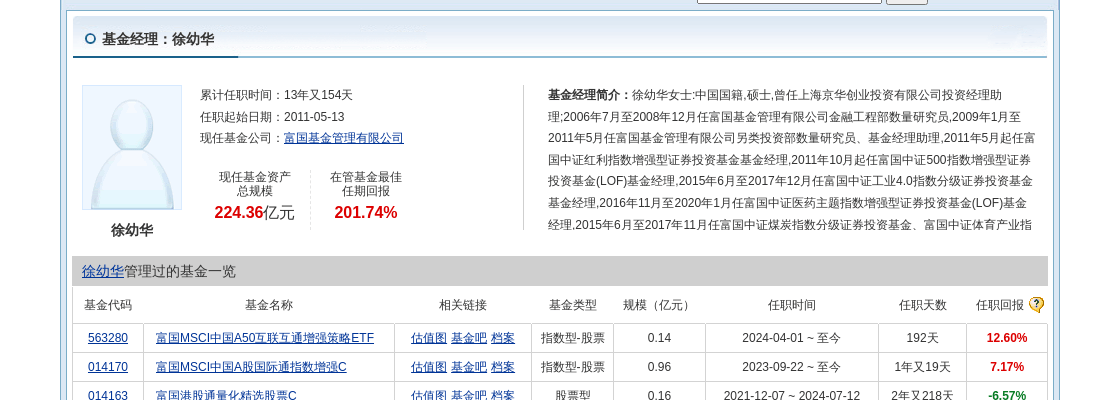This screenshot has width=1120, height=400.
Task: Click the 基金名称 column header
Action: [269, 305]
